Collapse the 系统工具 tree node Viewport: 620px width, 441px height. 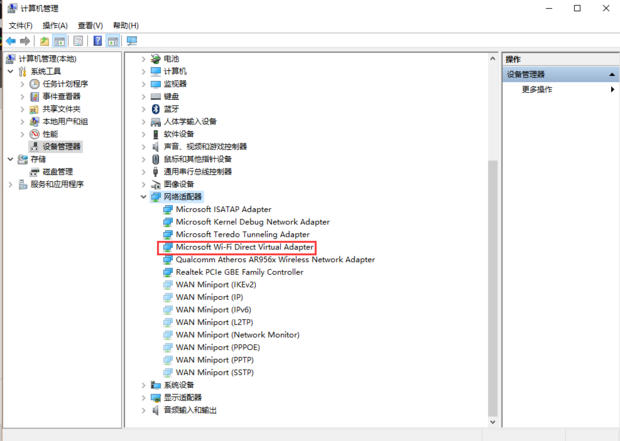[11, 71]
